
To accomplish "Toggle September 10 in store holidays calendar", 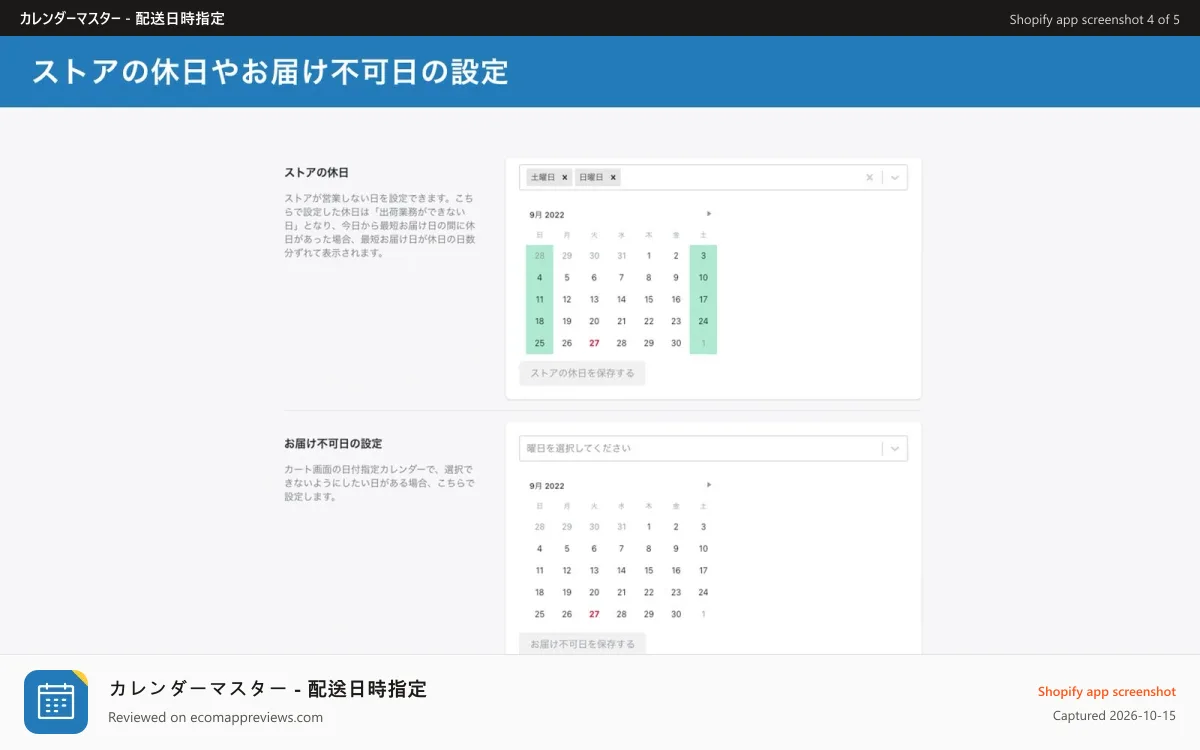I will click(x=703, y=278).
